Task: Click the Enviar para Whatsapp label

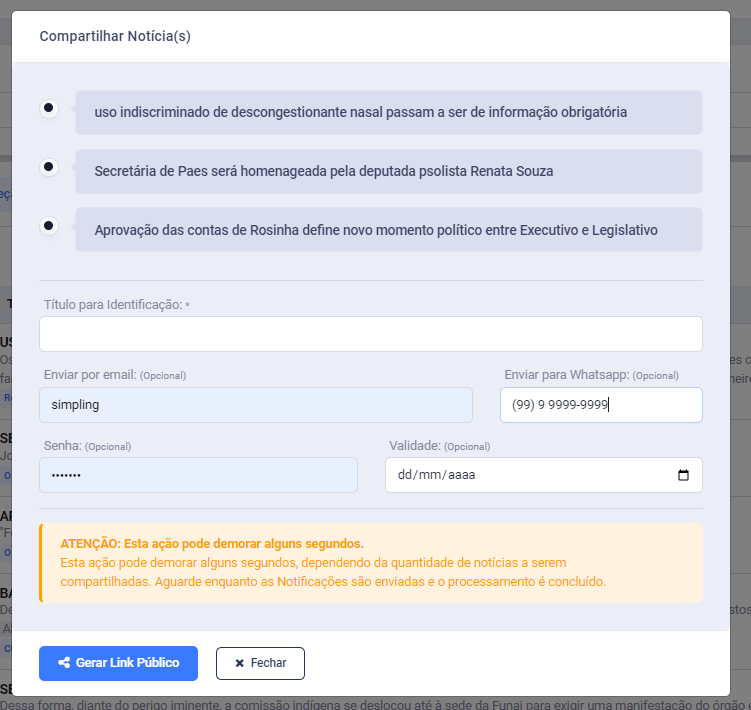Action: click(592, 375)
